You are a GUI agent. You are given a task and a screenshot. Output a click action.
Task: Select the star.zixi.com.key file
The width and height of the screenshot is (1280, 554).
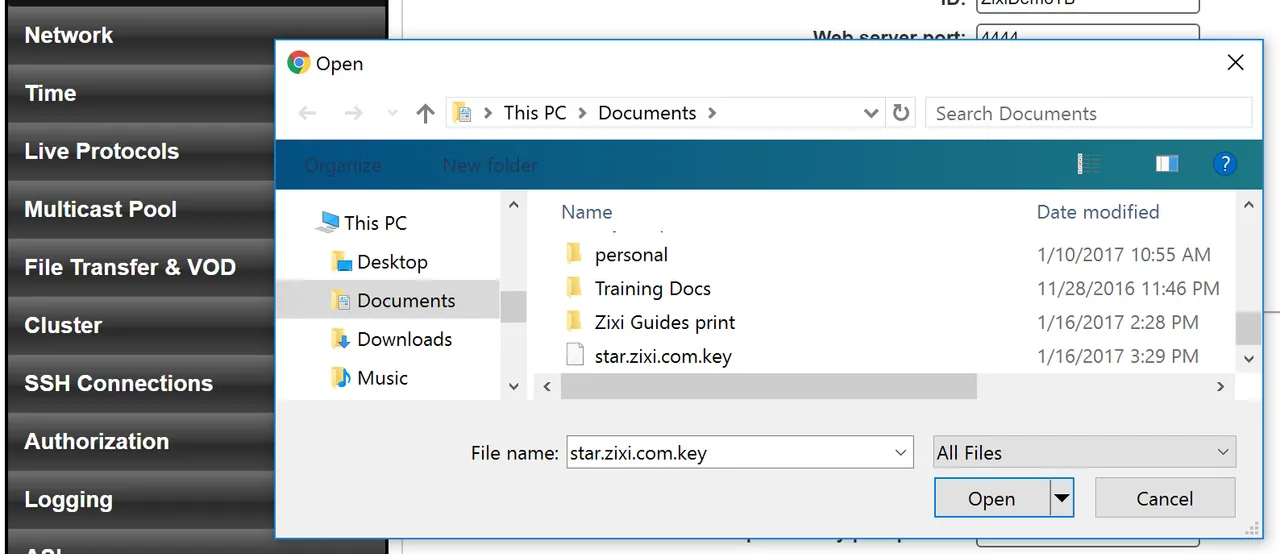coord(662,356)
